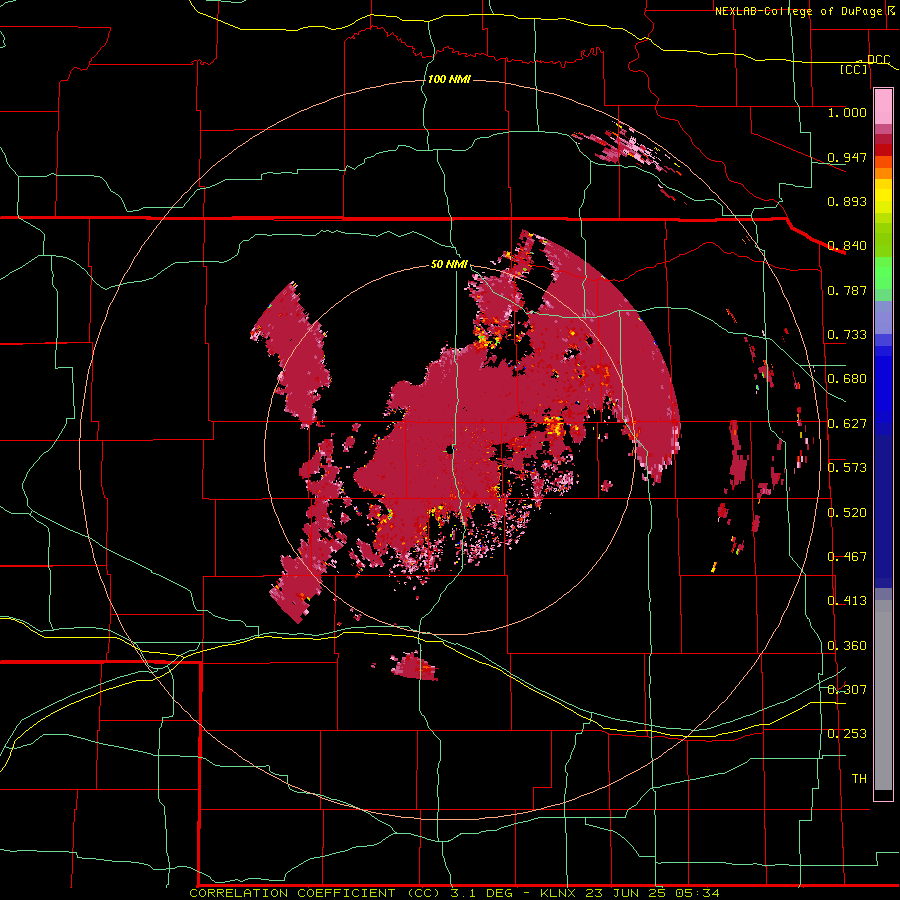Screen dimensions: 900x900
Task: Click the 0.360 color scale value
Action: tap(847, 646)
